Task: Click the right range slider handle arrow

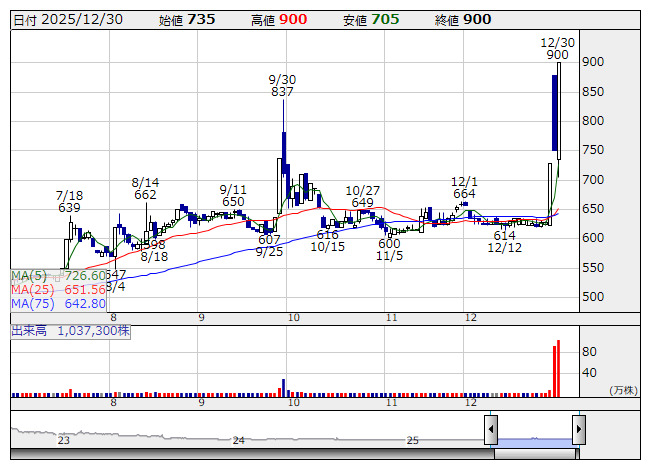Action: (578, 430)
